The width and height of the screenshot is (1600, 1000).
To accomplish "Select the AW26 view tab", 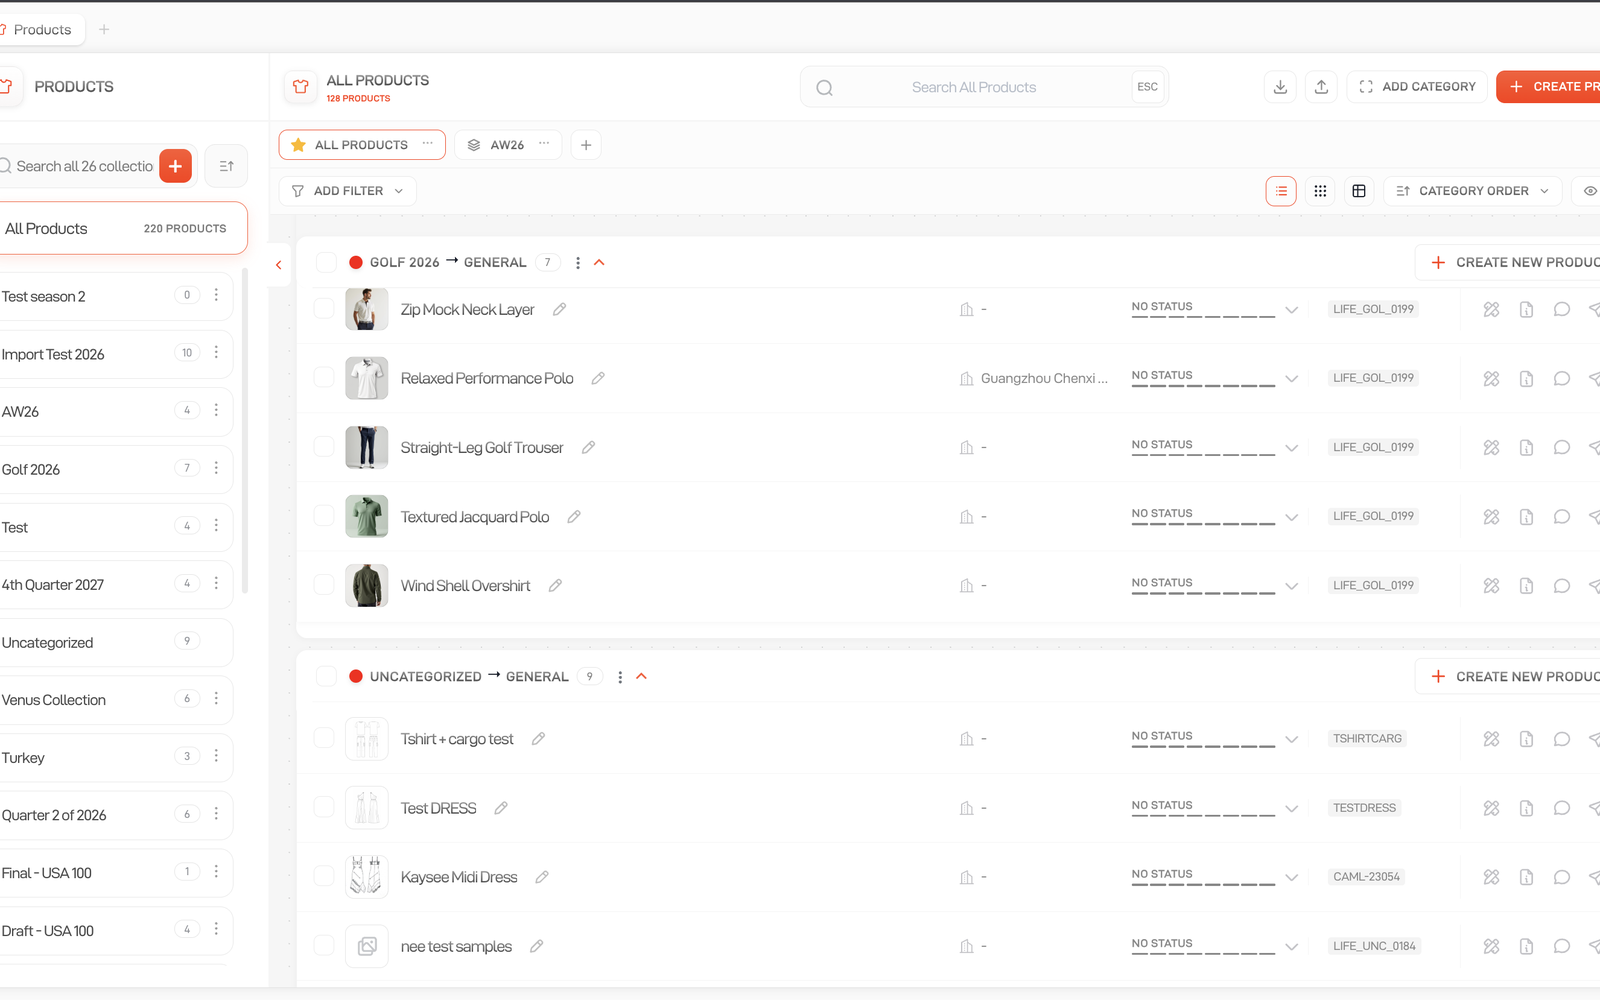I will tap(507, 145).
